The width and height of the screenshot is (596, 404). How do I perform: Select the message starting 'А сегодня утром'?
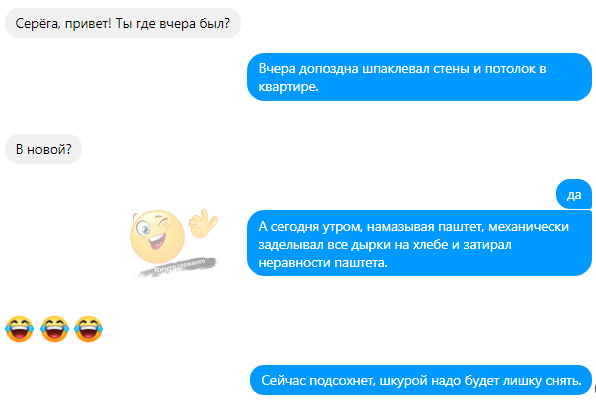419,243
